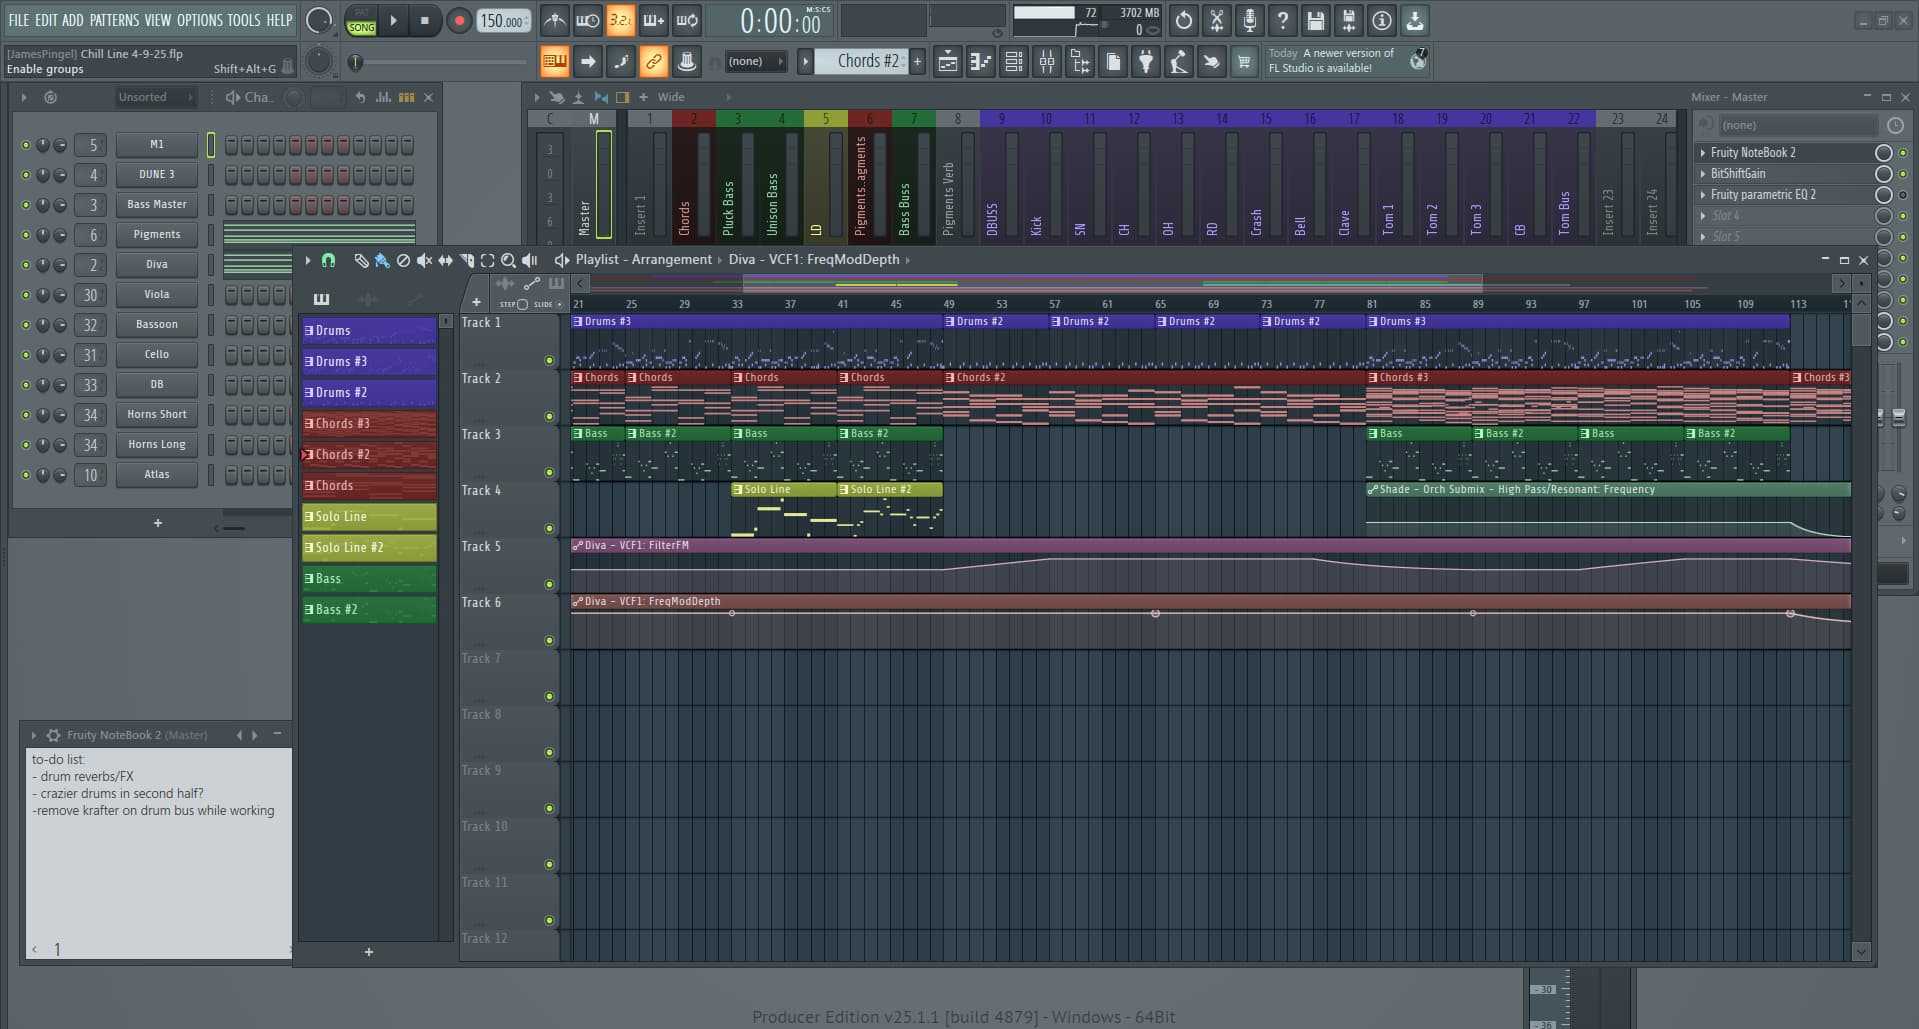This screenshot has width=1919, height=1029.
Task: Click the Stop playback button
Action: 425,20
